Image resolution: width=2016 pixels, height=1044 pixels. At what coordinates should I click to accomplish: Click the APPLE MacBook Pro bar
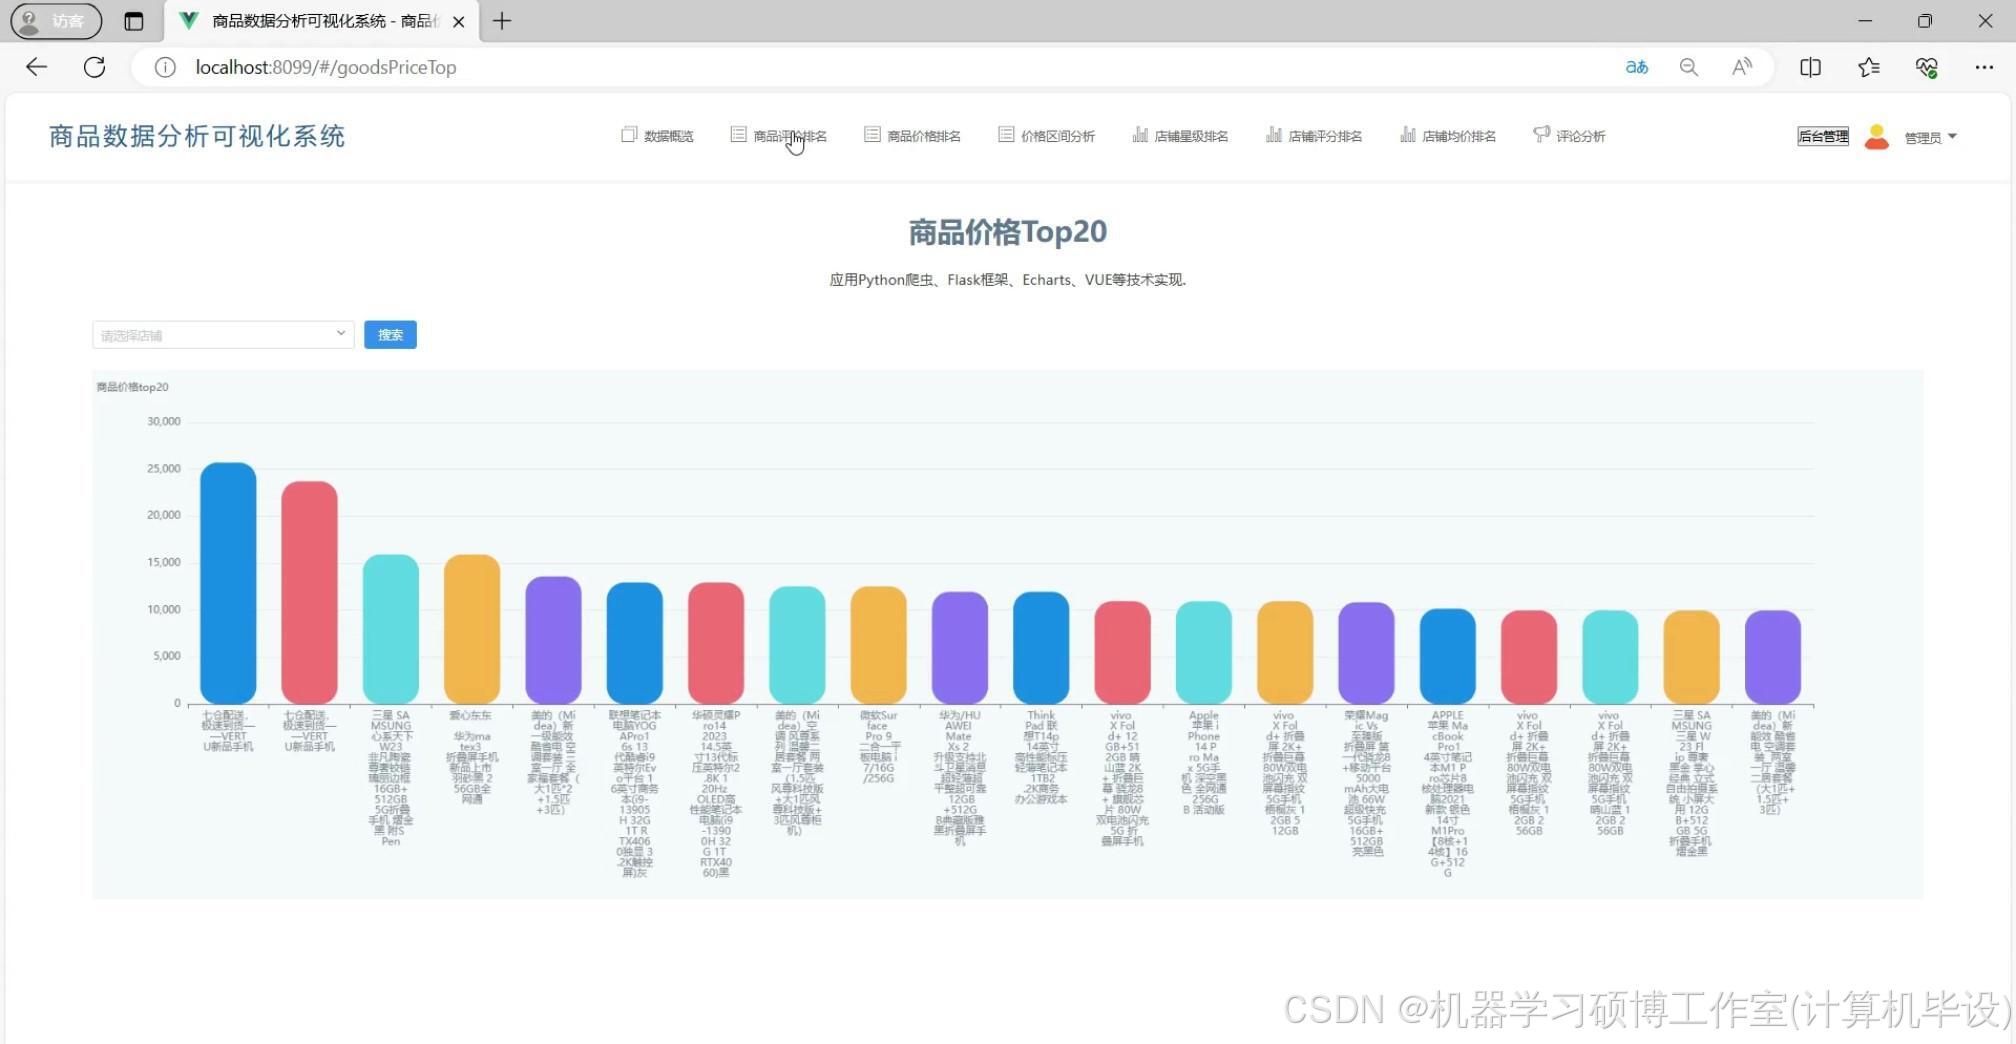[x=1448, y=656]
